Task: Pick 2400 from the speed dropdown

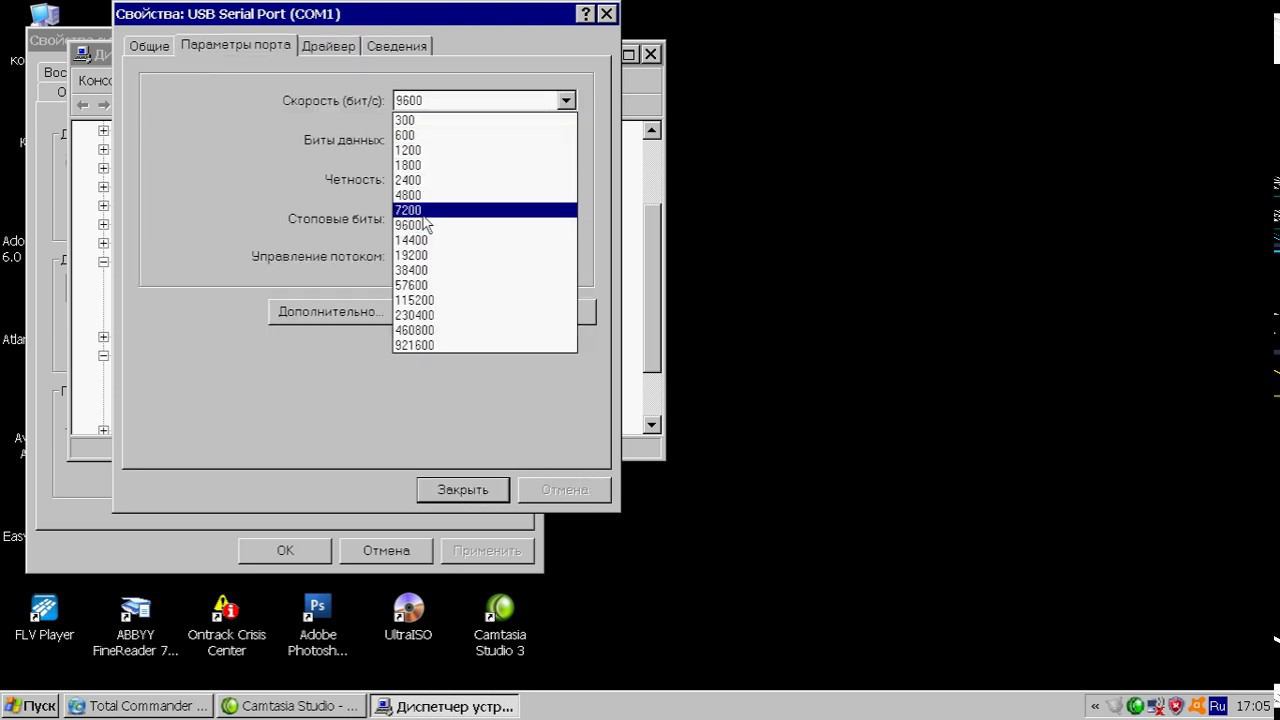Action: coord(485,180)
